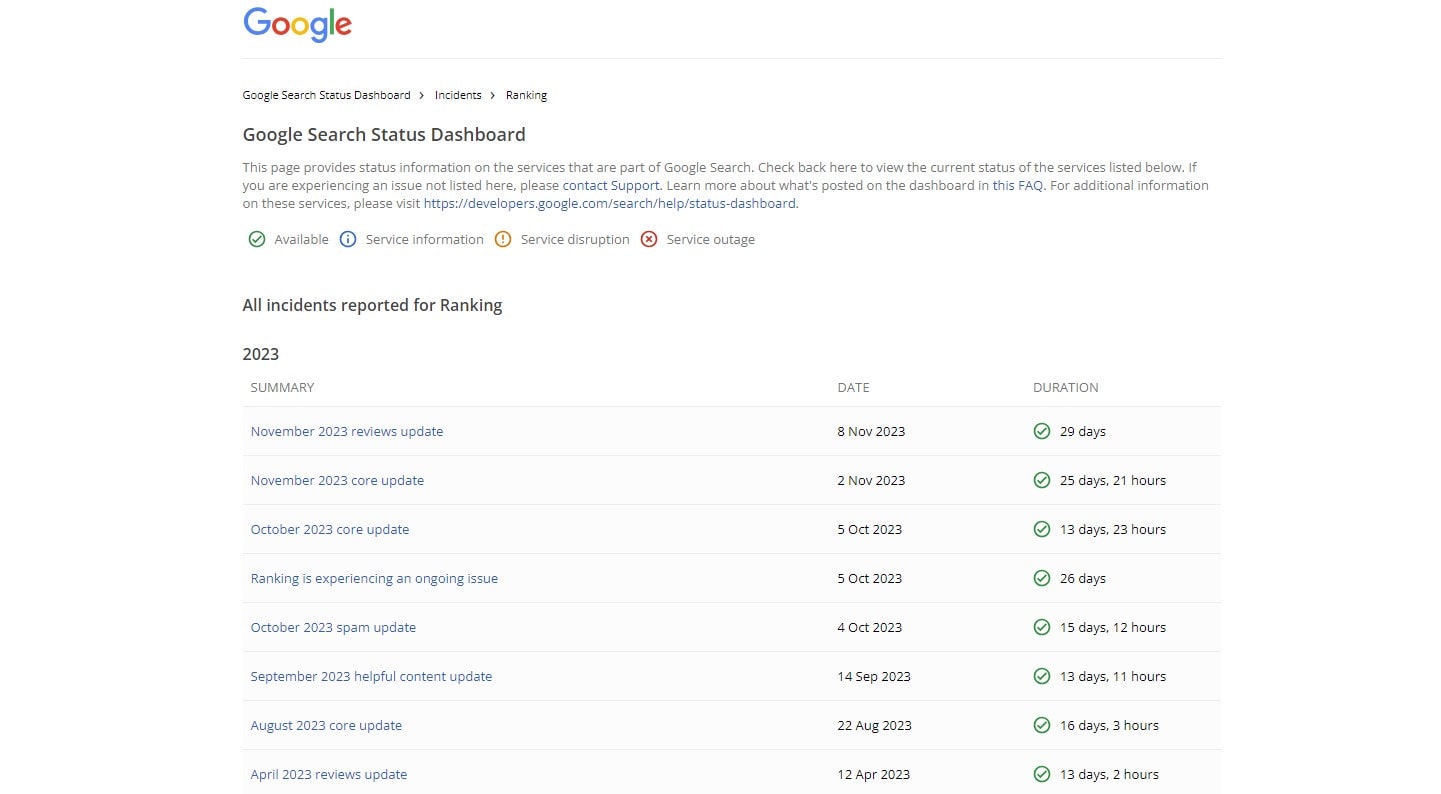
Task: Click the 8 Nov 2023 date cell
Action: point(871,431)
